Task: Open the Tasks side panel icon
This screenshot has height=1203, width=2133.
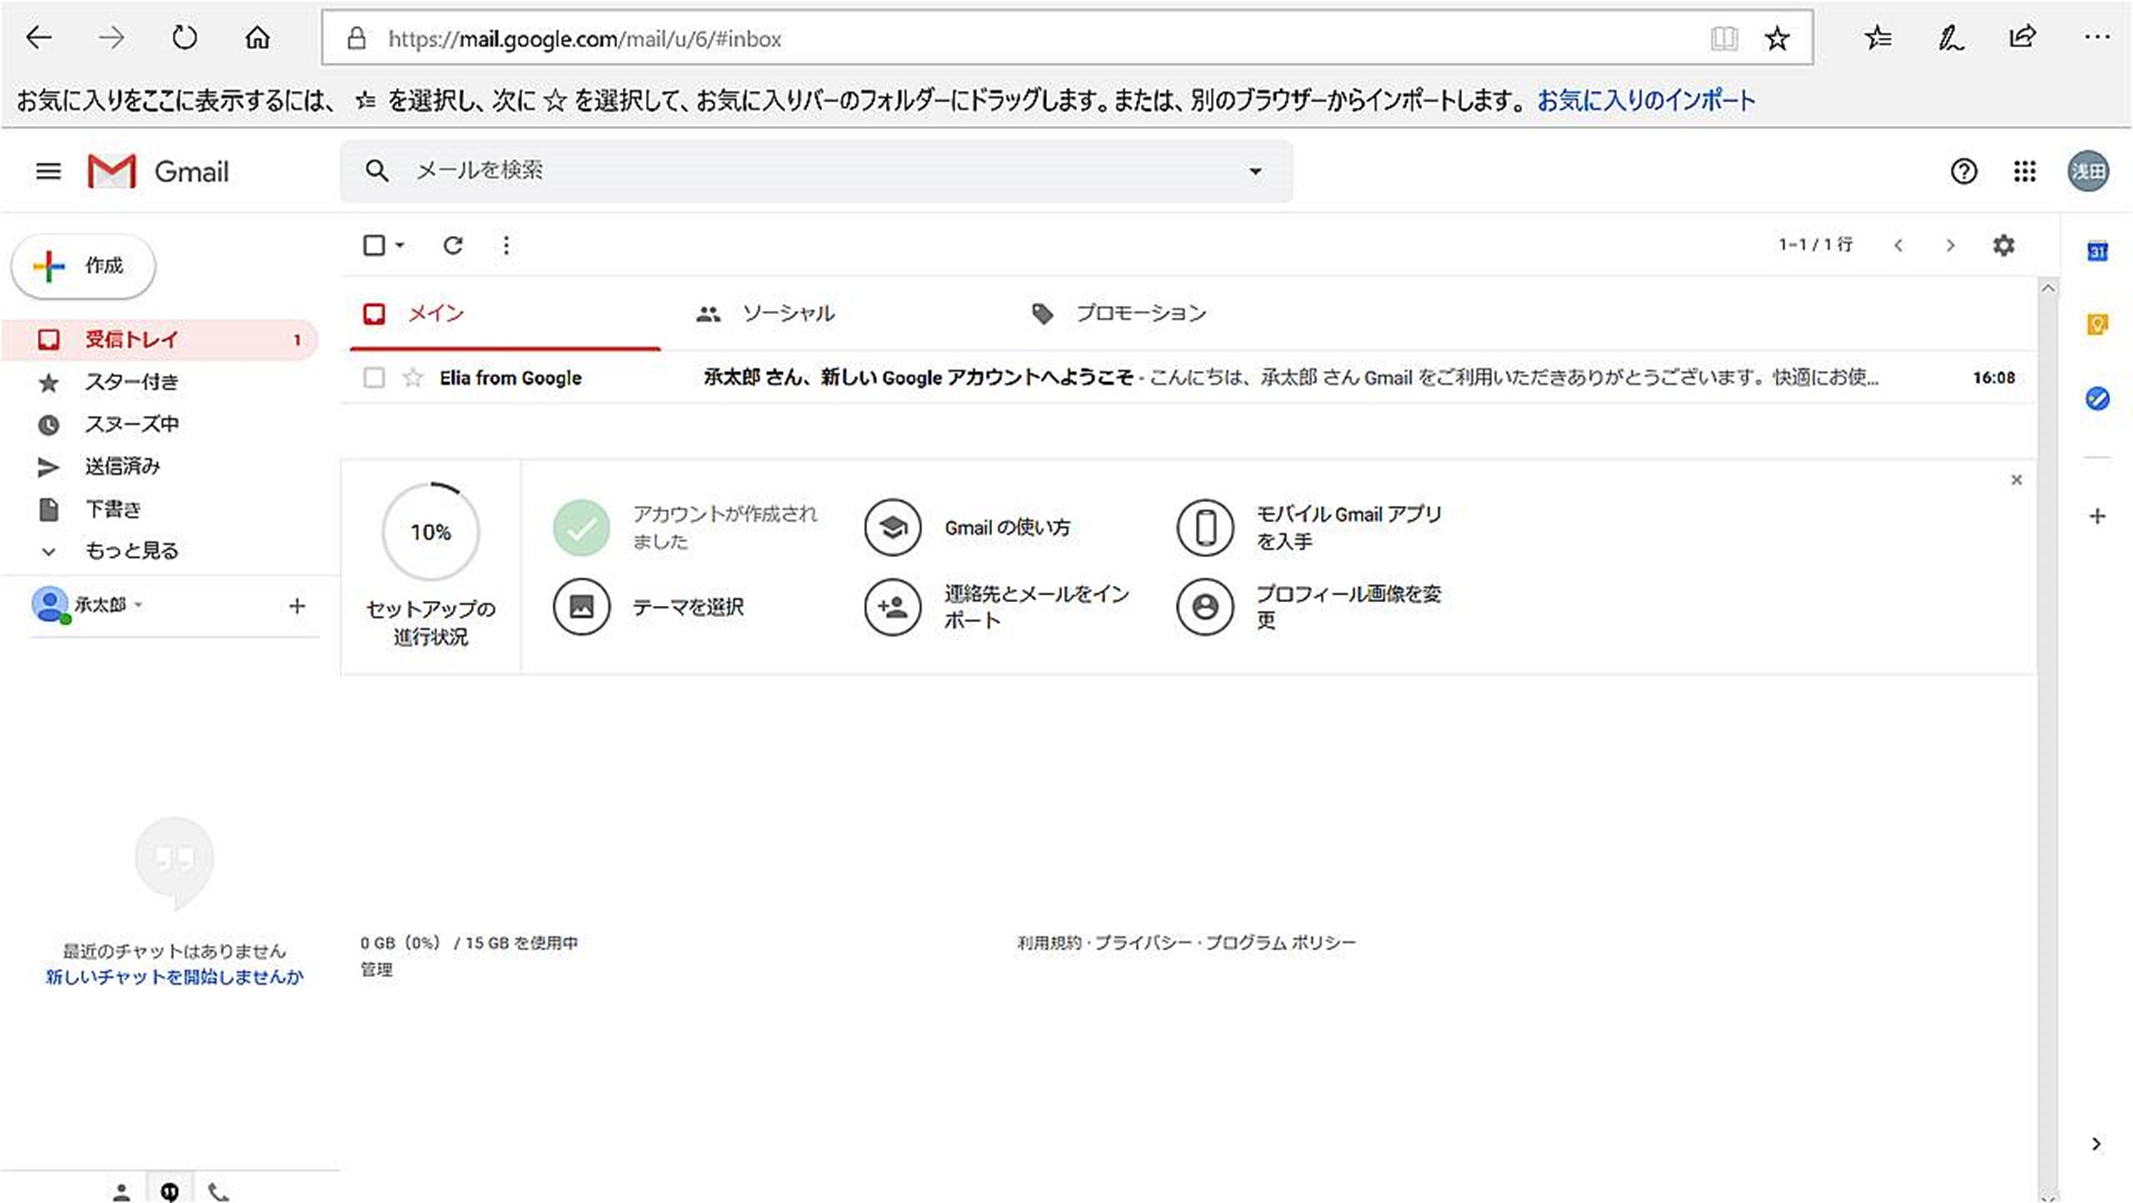Action: pyautogui.click(x=2097, y=398)
